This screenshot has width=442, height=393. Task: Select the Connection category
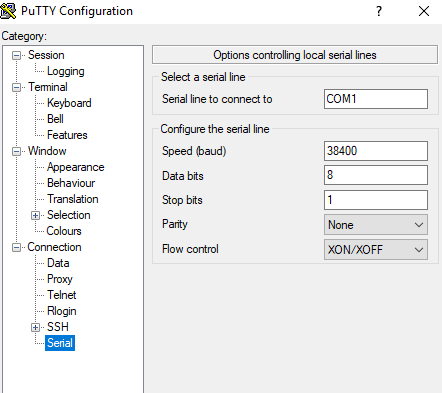[x=54, y=247]
